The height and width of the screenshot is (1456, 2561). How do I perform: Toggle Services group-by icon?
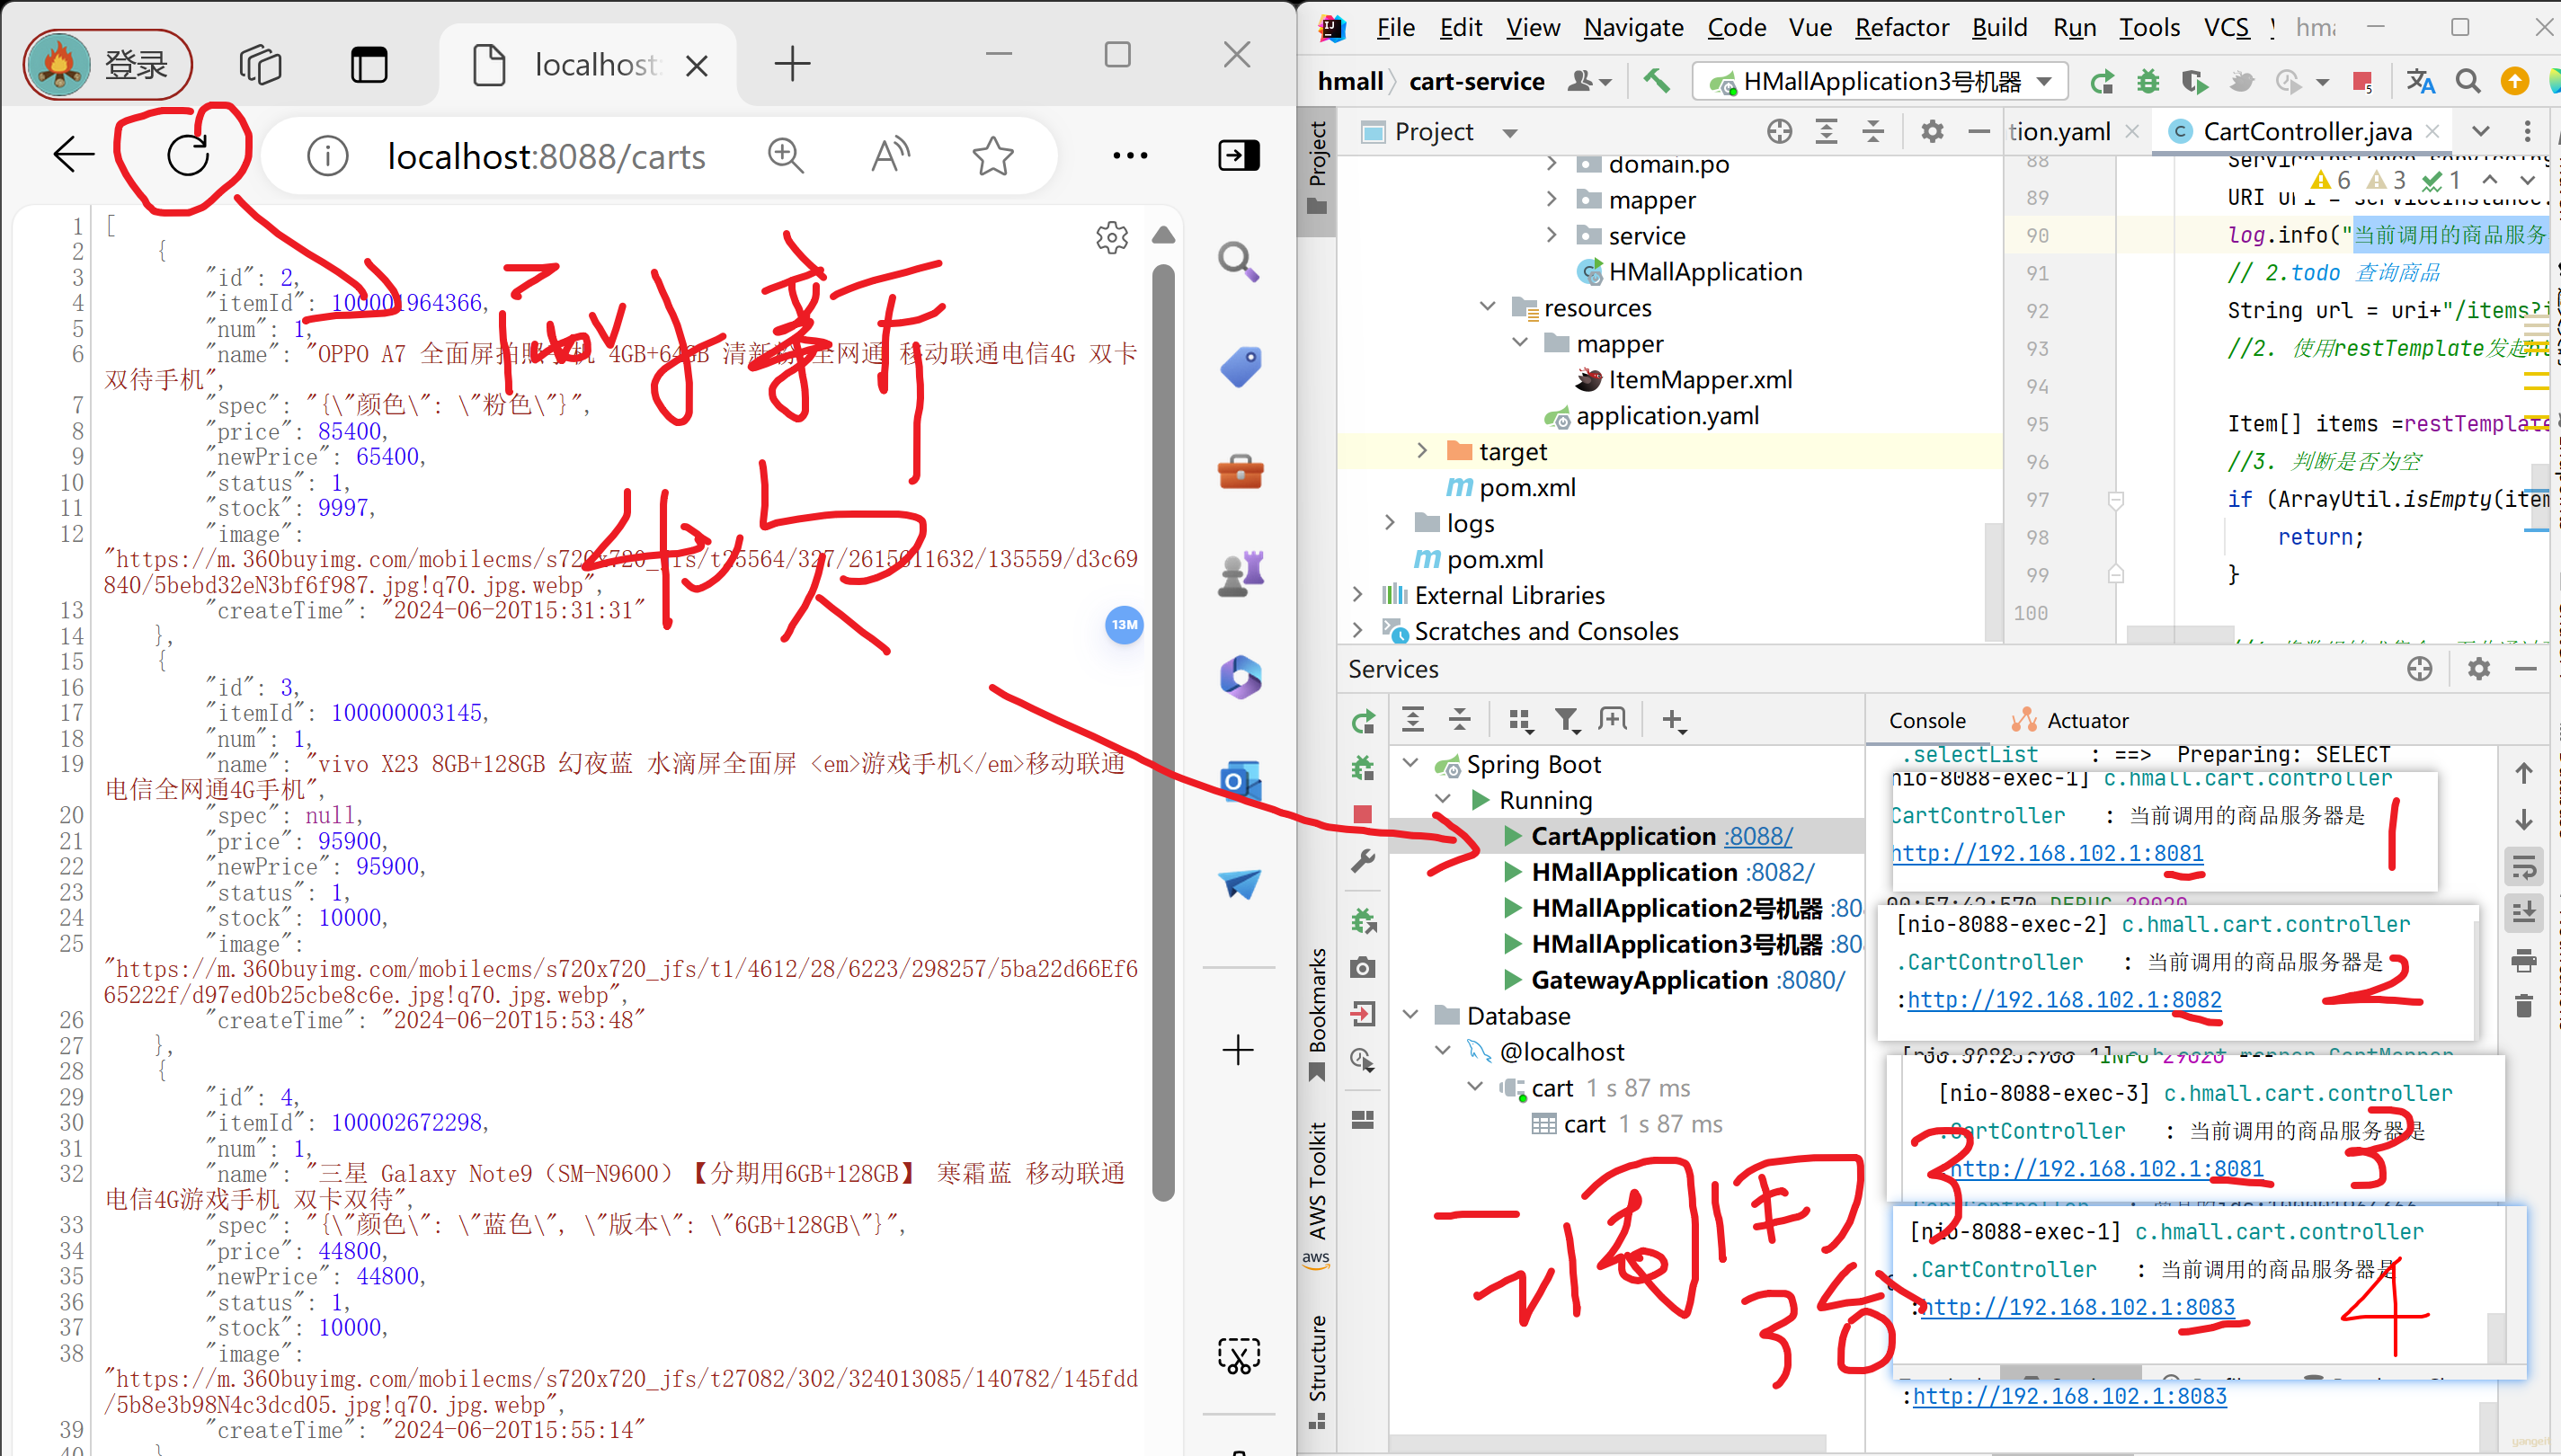click(1520, 720)
